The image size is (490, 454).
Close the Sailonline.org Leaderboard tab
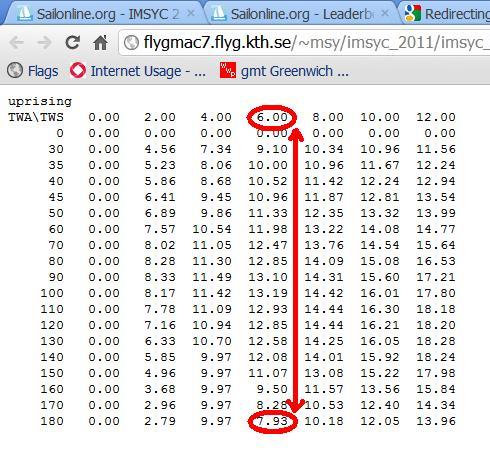click(385, 13)
